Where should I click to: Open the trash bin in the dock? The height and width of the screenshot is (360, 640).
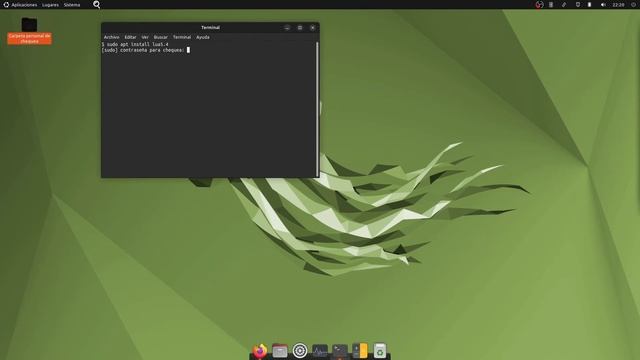pyautogui.click(x=380, y=351)
